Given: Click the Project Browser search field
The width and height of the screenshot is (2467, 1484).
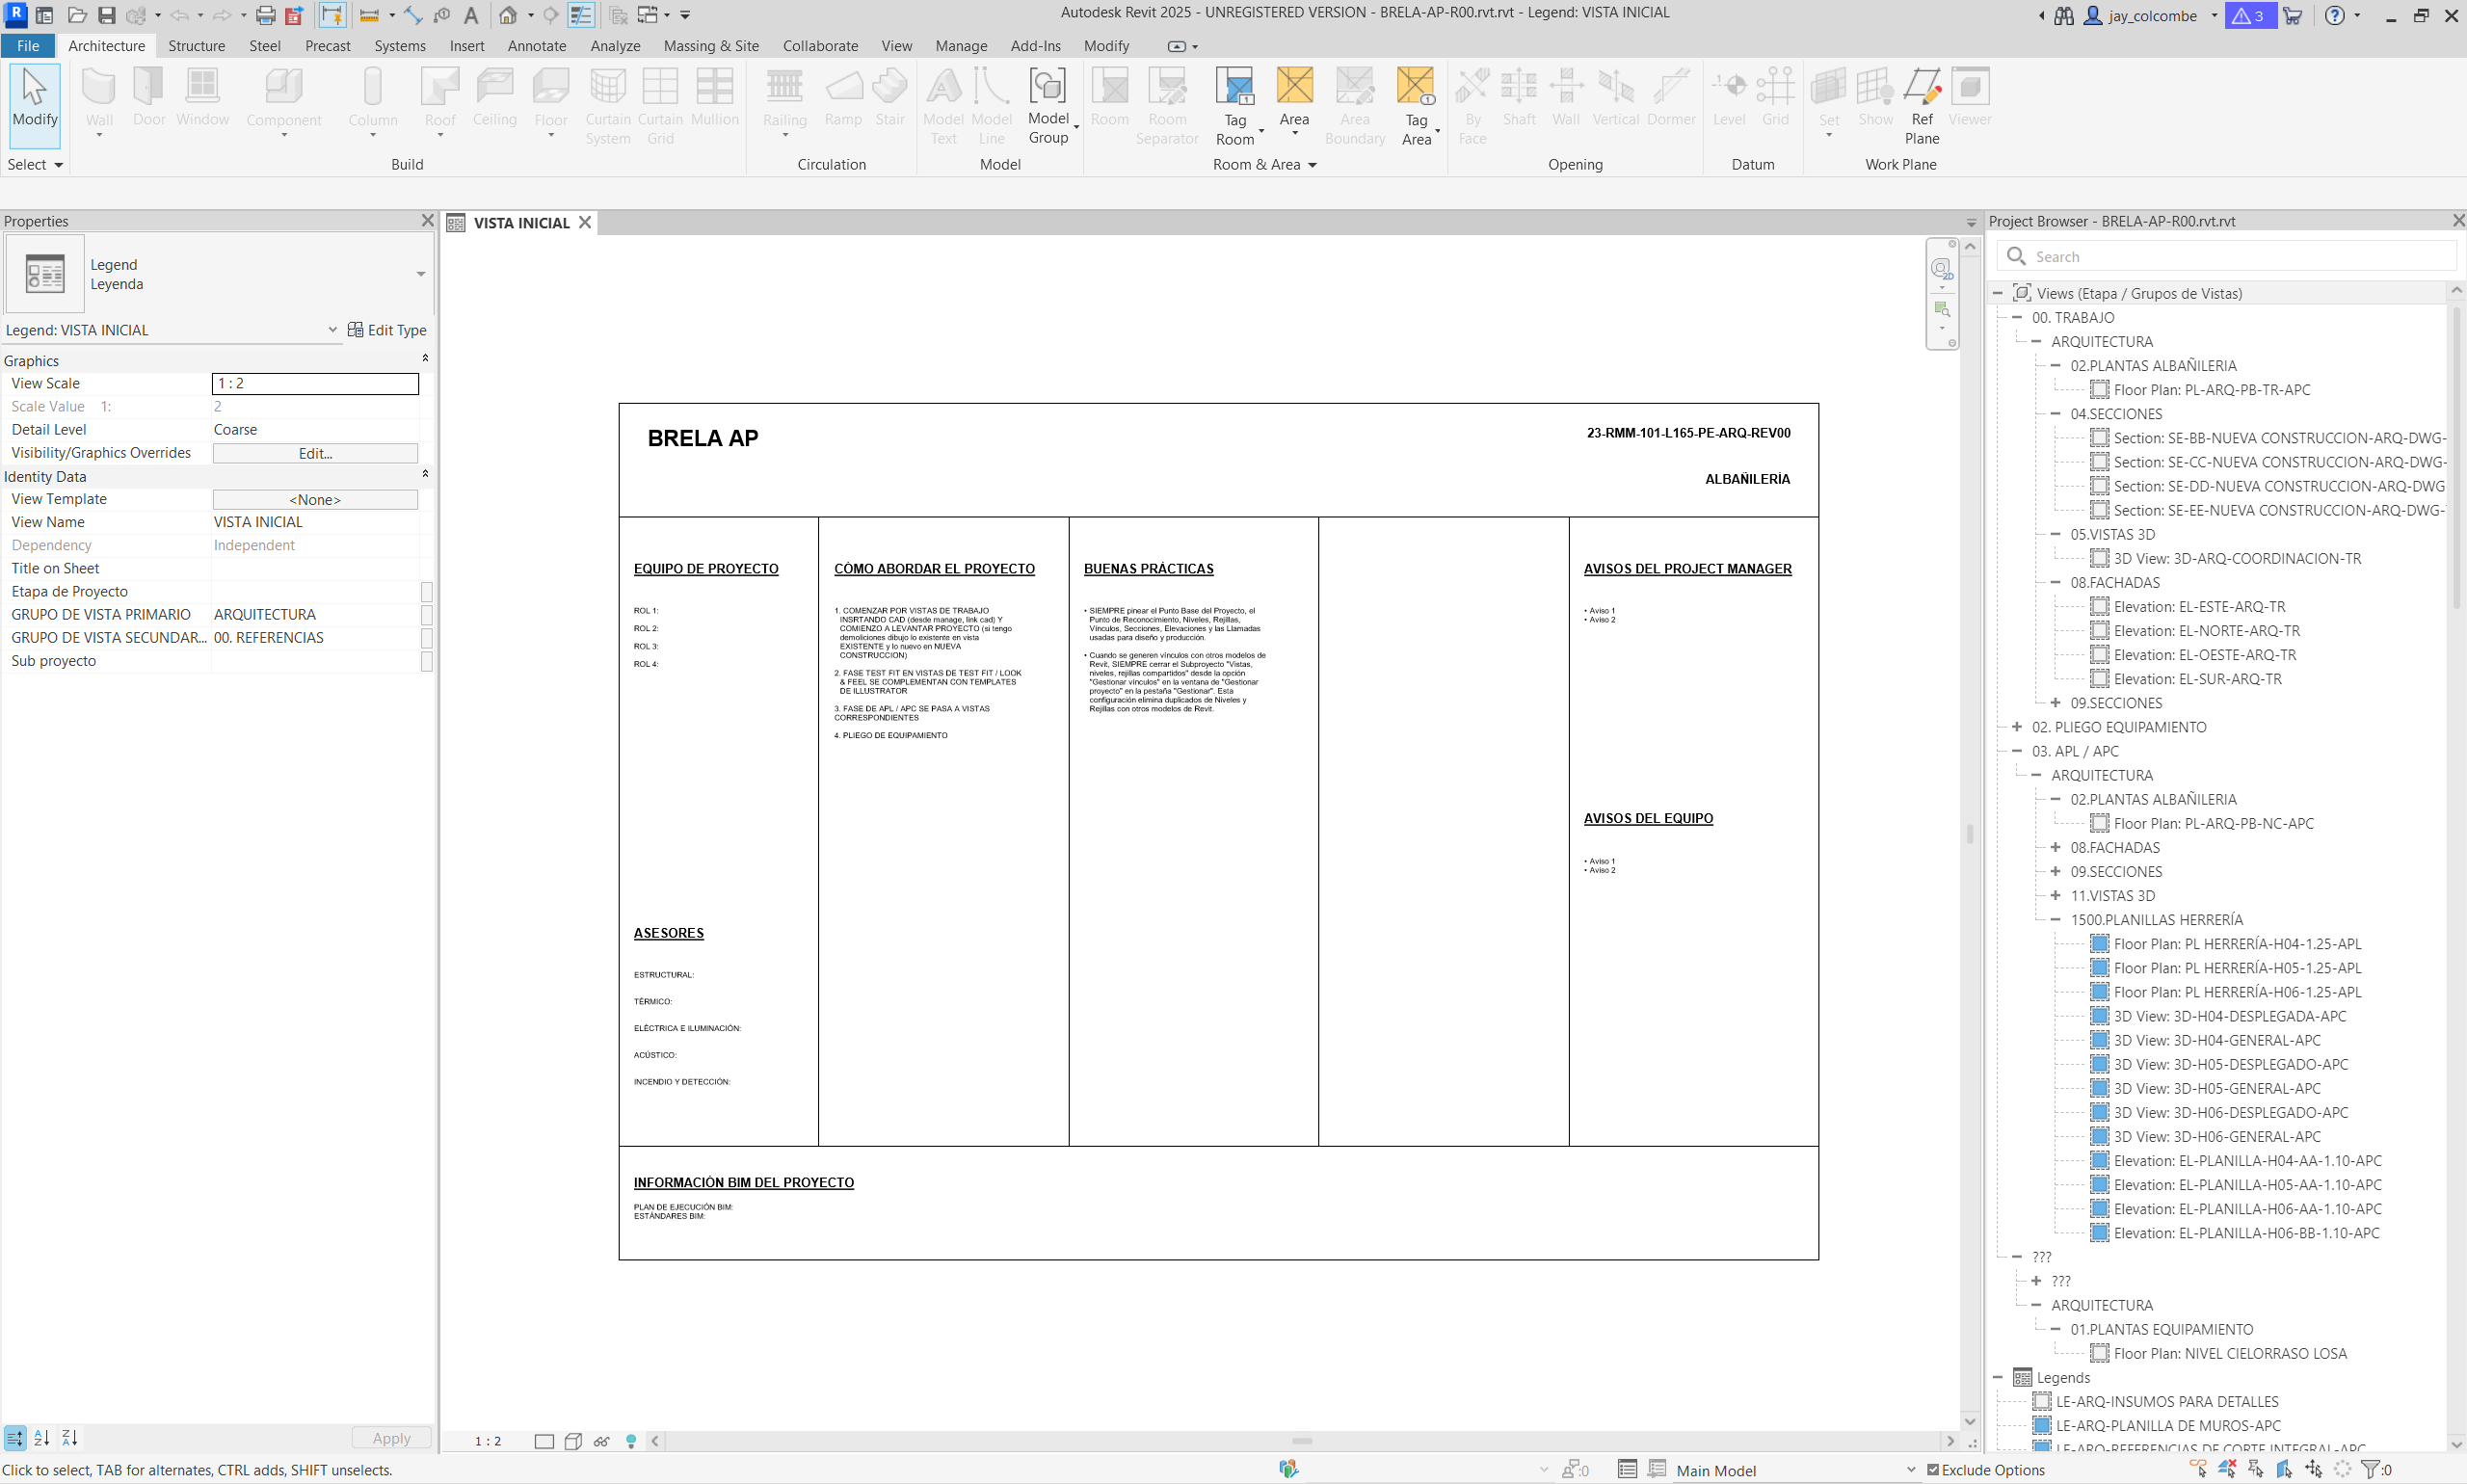Looking at the screenshot, I should click(x=2230, y=256).
